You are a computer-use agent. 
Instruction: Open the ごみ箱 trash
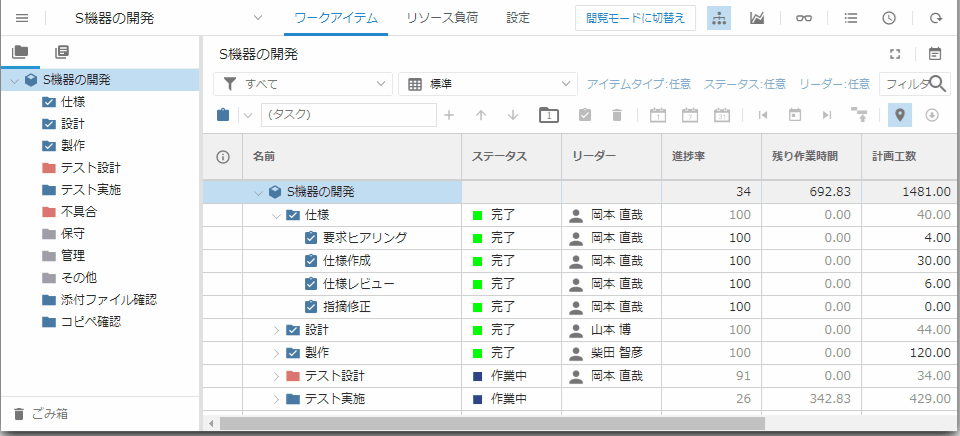(40, 414)
